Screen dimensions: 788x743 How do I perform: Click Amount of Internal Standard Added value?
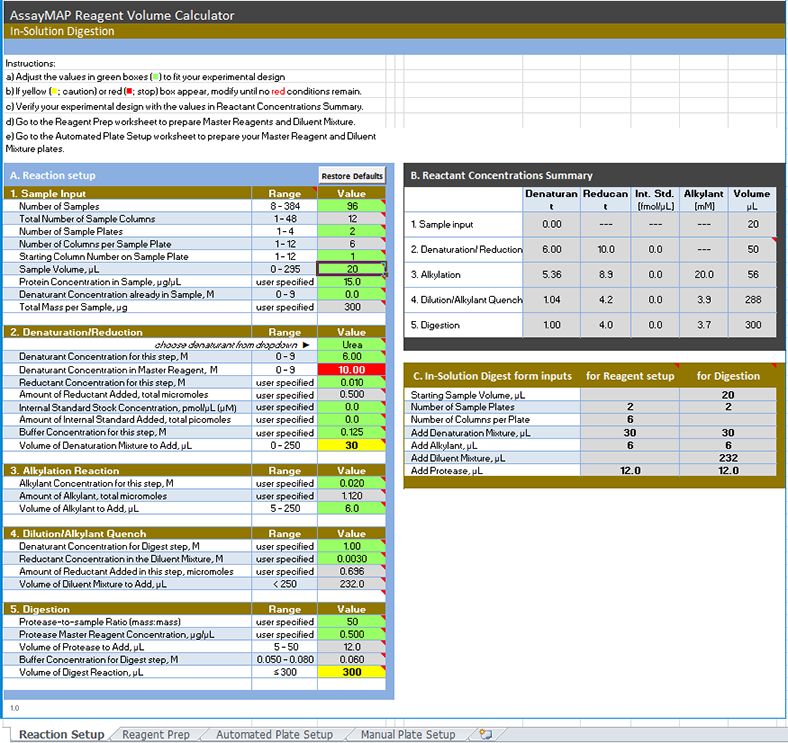coord(351,420)
